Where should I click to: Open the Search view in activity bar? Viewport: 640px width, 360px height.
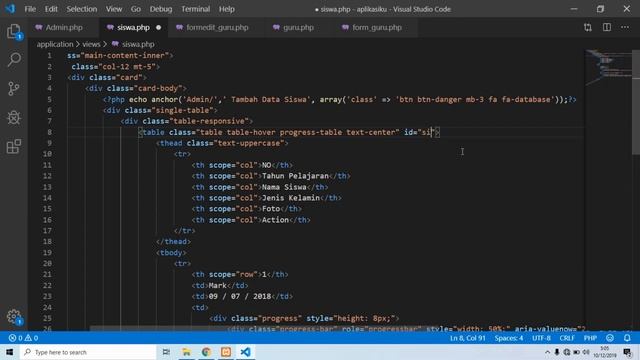click(14, 60)
